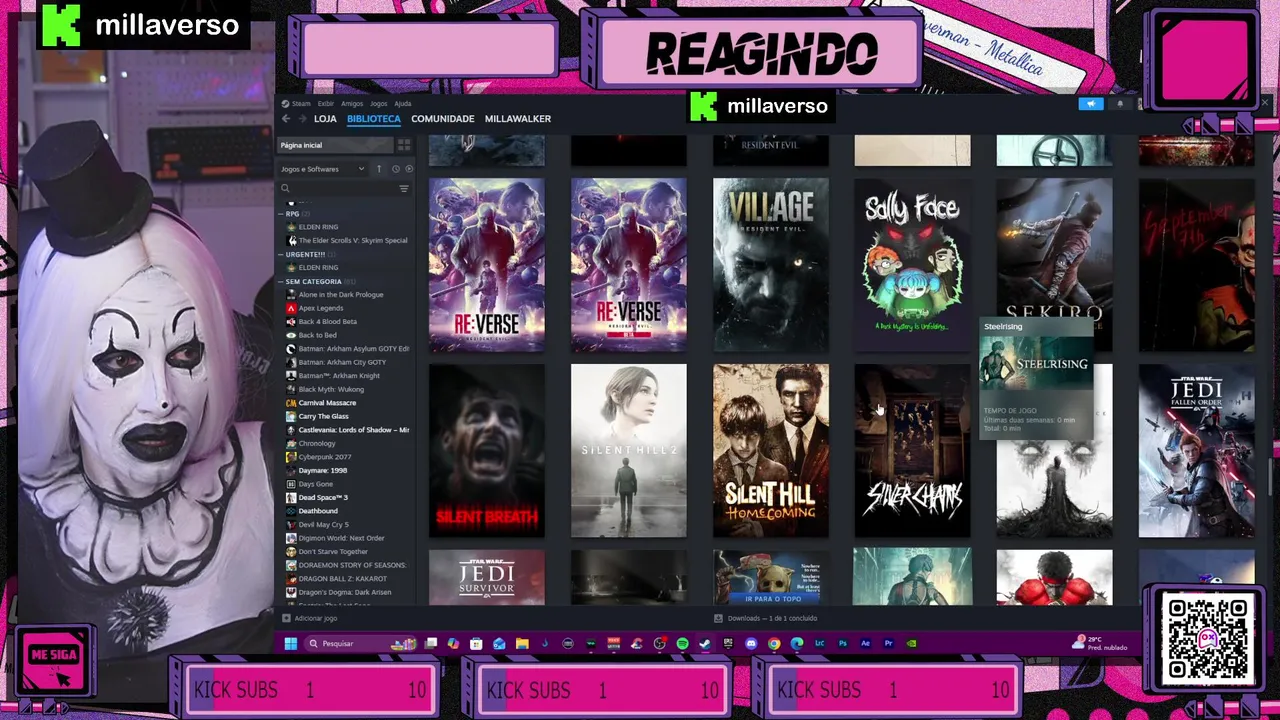
Task: Select Cyberpunk 2077 in game list
Action: (x=324, y=457)
